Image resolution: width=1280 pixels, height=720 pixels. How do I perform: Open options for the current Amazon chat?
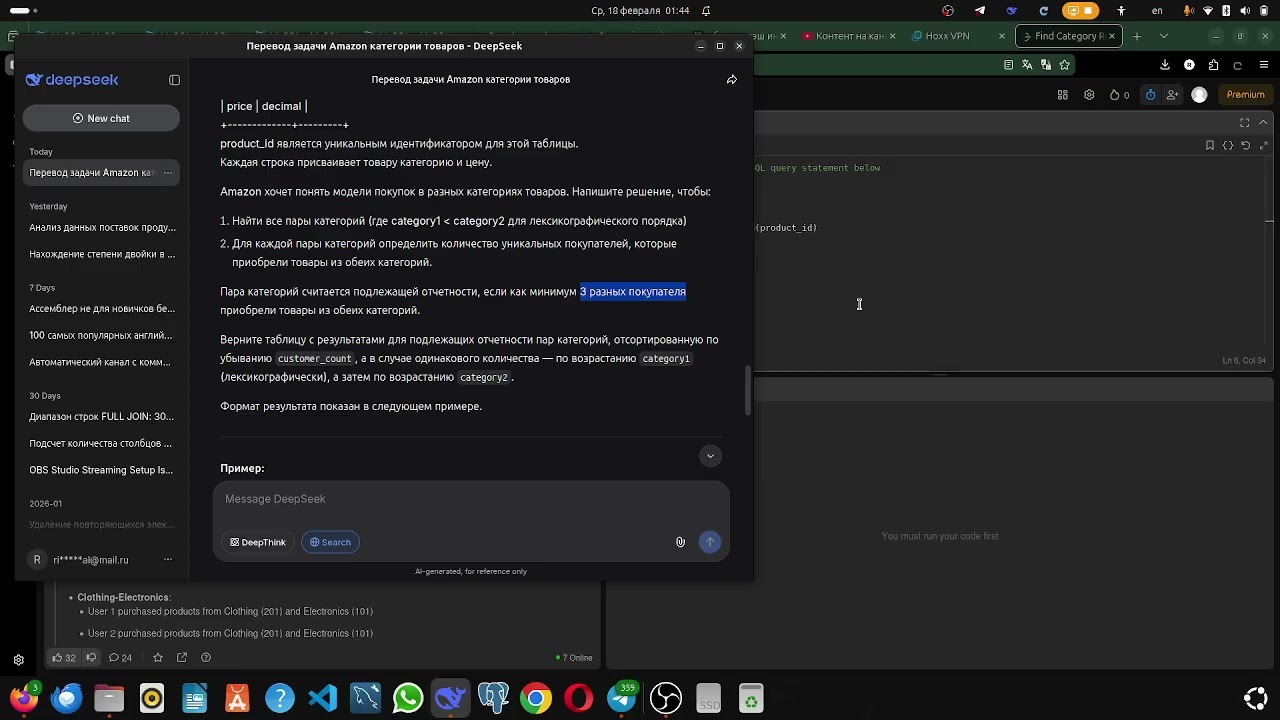tap(168, 173)
